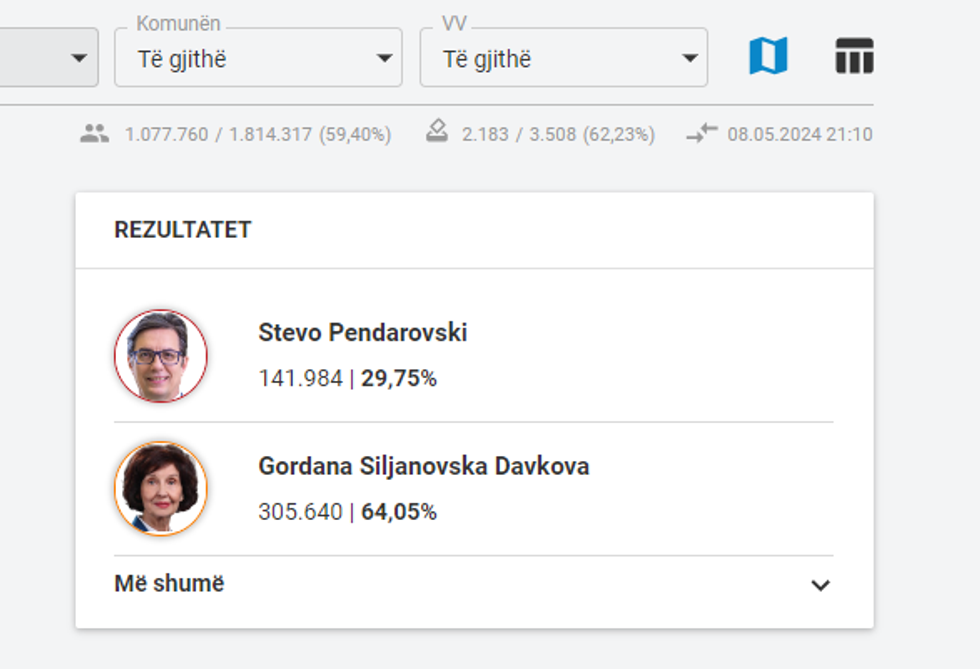Open the VV dropdown
This screenshot has height=669, width=980.
point(563,58)
